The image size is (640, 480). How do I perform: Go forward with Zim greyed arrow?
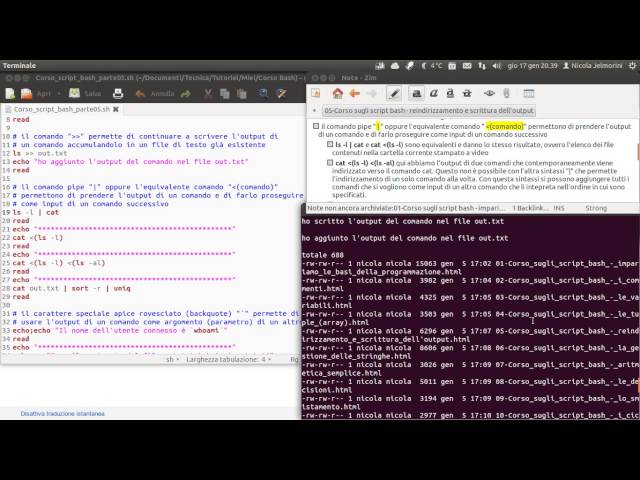(x=372, y=93)
